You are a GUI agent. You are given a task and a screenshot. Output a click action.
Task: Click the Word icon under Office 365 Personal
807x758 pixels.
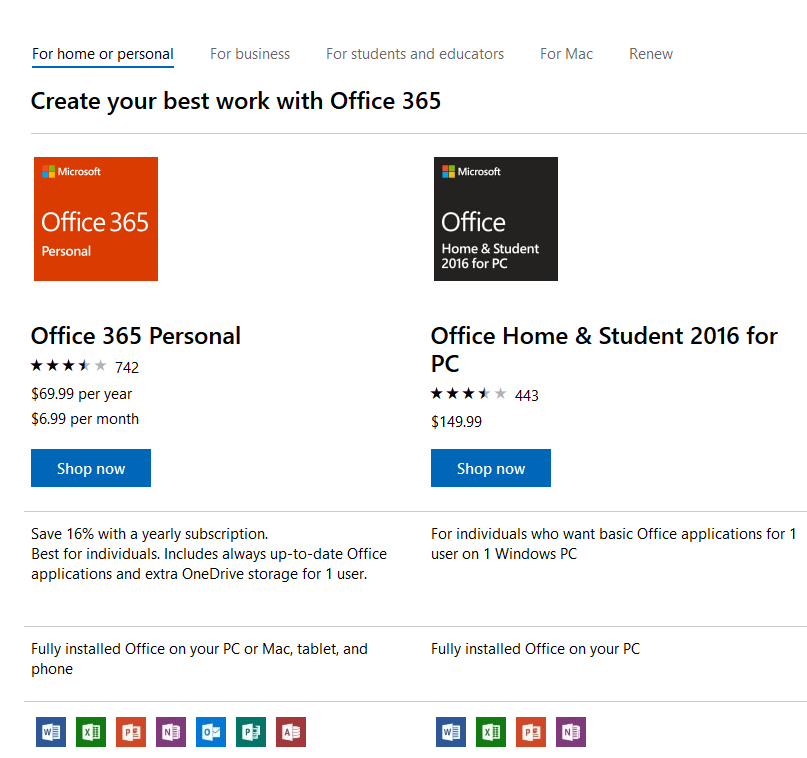coord(51,731)
